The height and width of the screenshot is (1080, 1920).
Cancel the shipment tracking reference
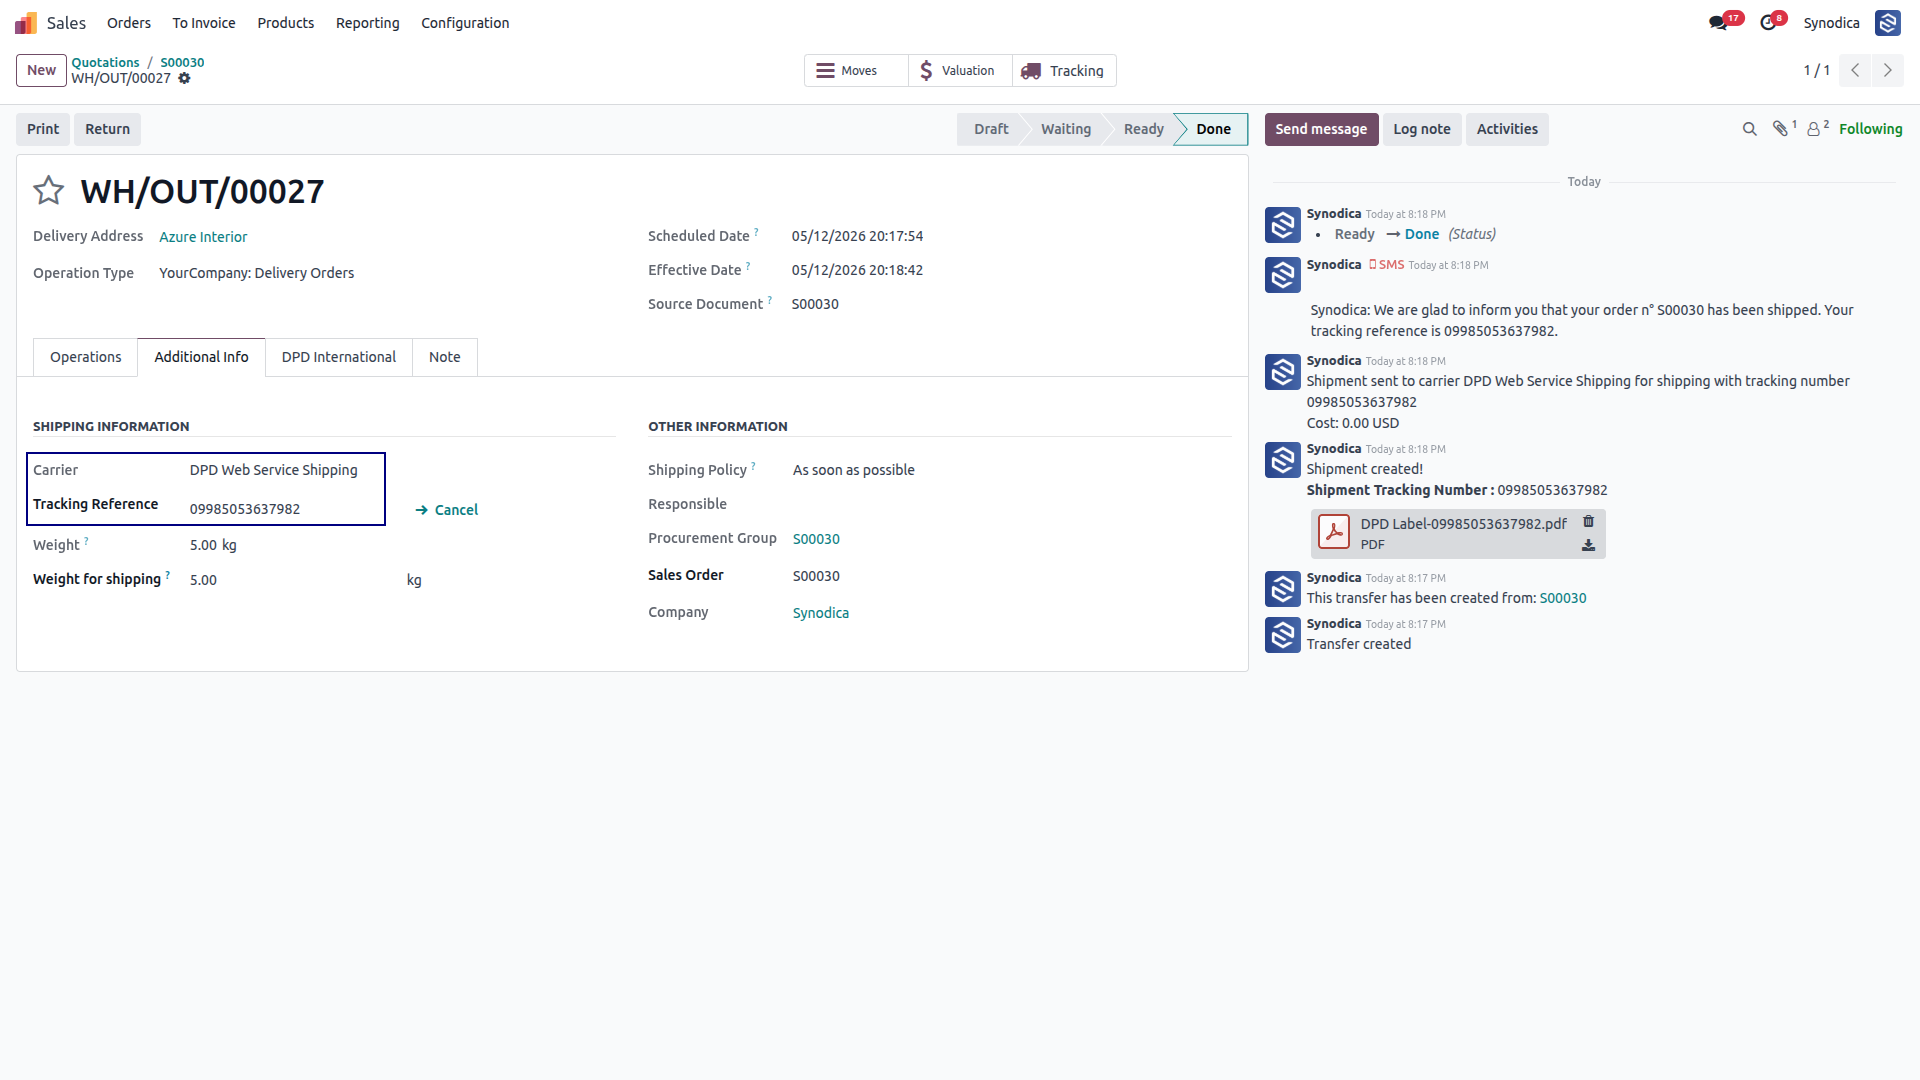tap(447, 510)
